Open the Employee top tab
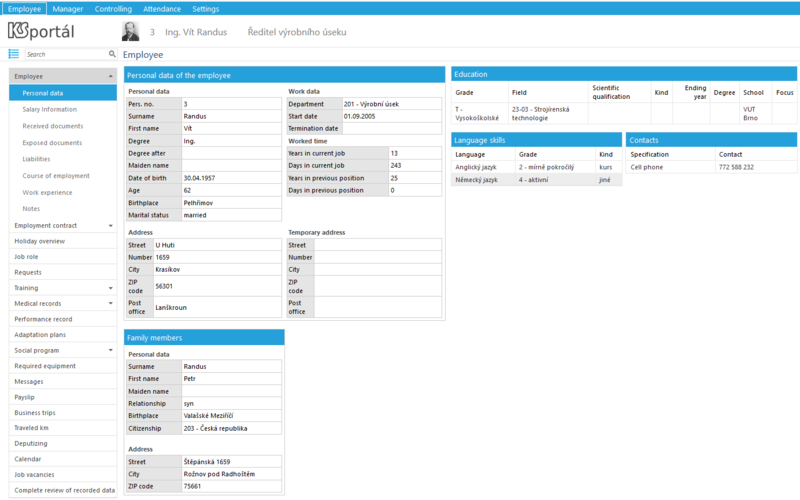800x500 pixels. (x=24, y=9)
